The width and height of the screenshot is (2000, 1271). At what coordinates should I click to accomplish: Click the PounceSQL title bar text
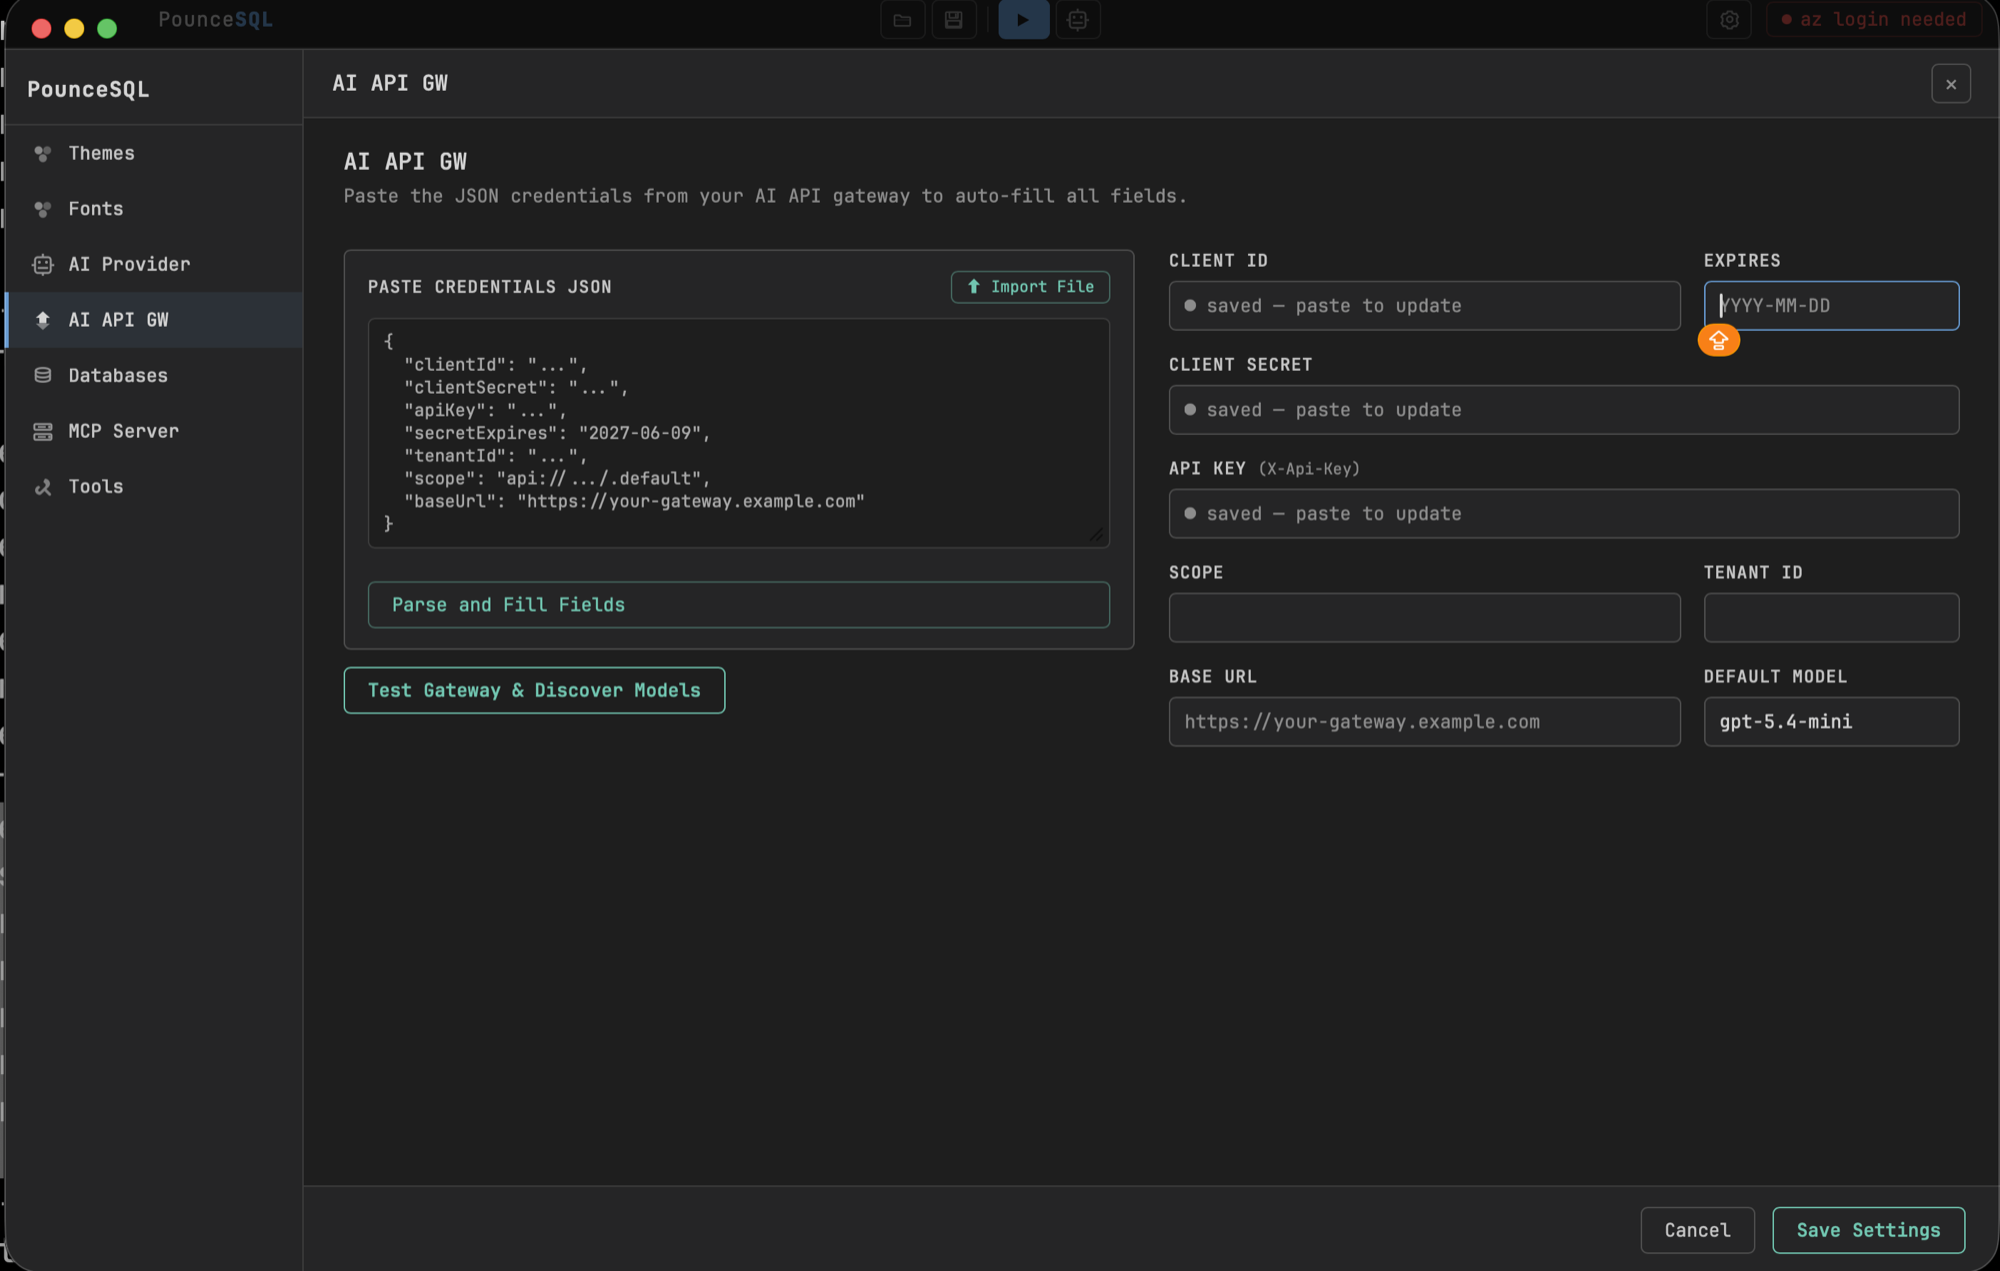(x=215, y=20)
